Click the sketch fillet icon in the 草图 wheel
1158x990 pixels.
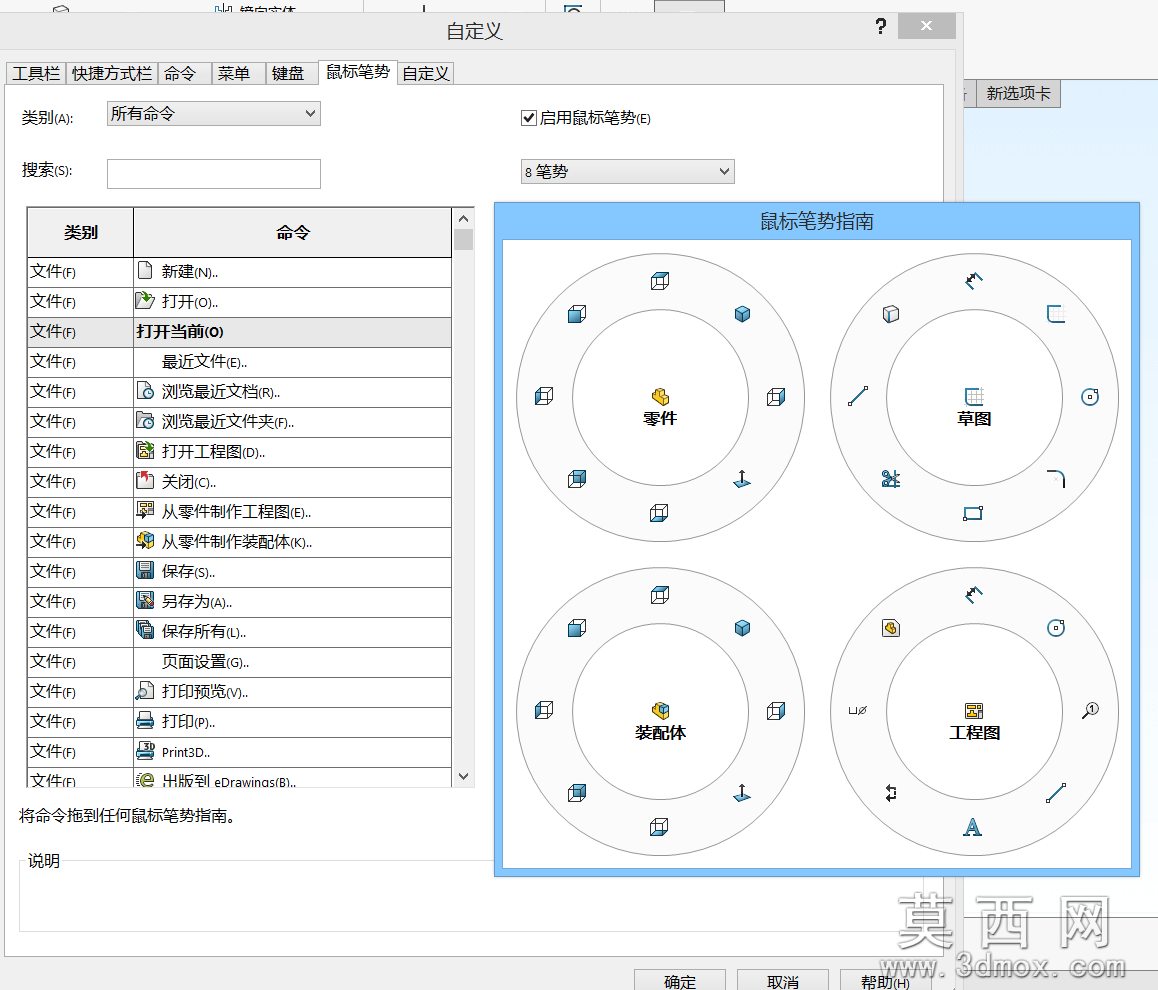click(1056, 479)
